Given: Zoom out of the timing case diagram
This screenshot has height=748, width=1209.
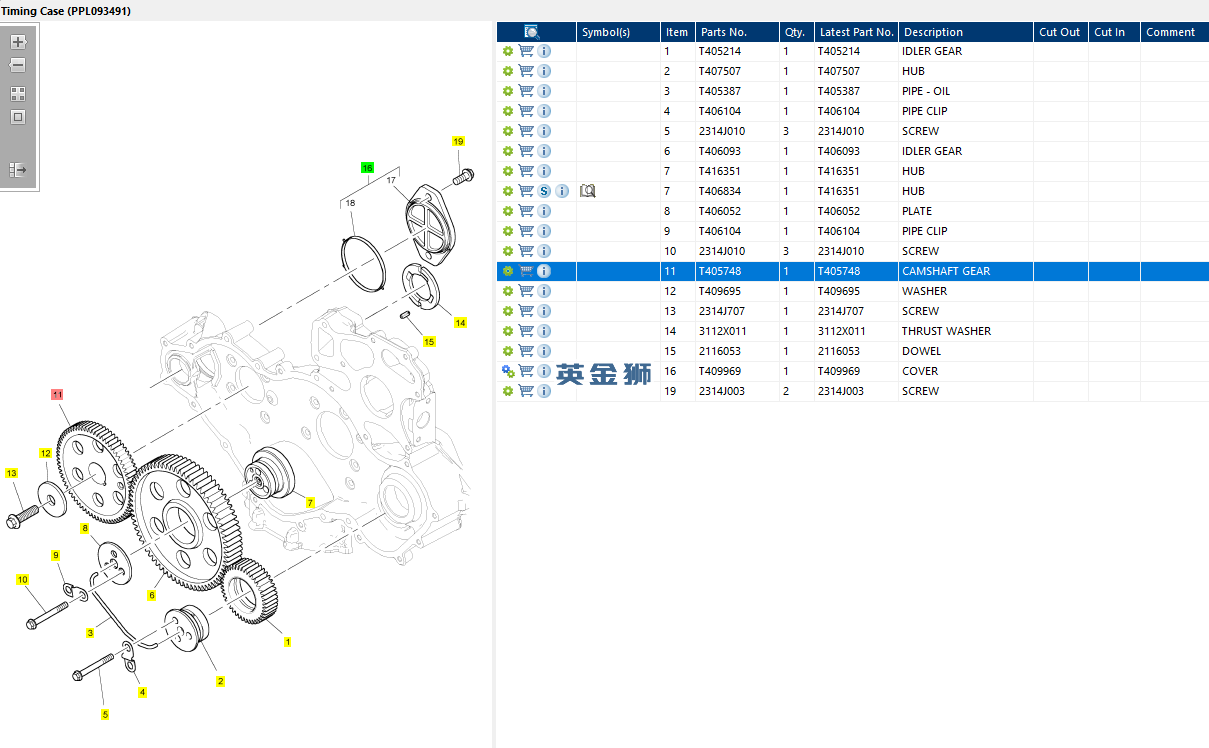Looking at the screenshot, I should pos(18,65).
